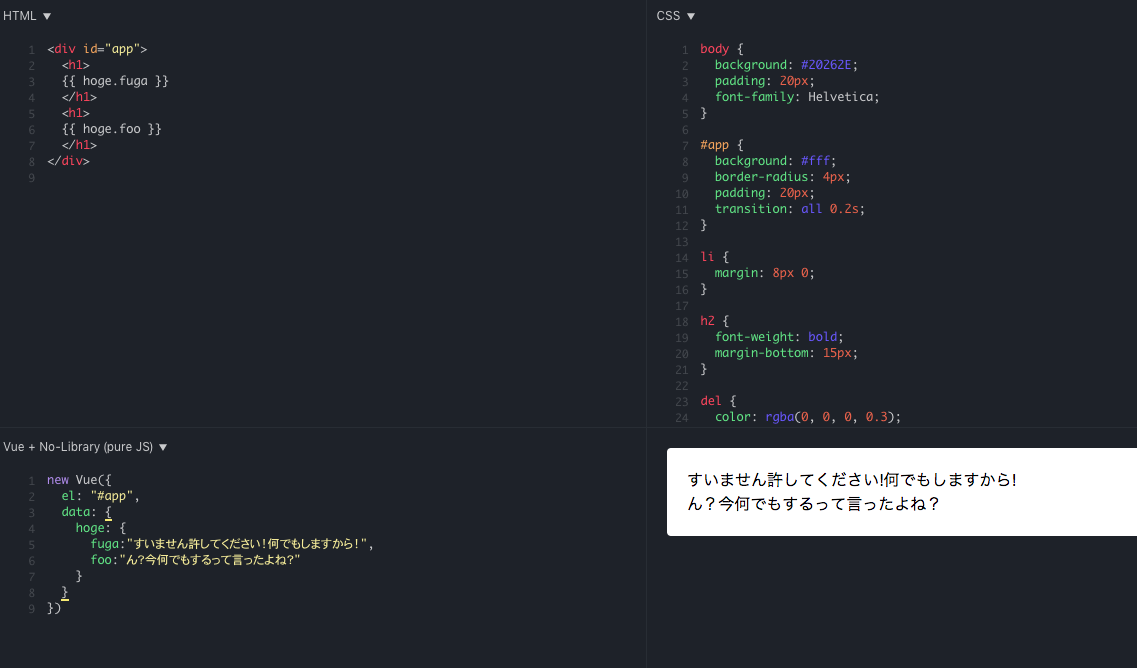The width and height of the screenshot is (1137, 668).
Task: Click the div id="app" opening tag line
Action: 97,49
